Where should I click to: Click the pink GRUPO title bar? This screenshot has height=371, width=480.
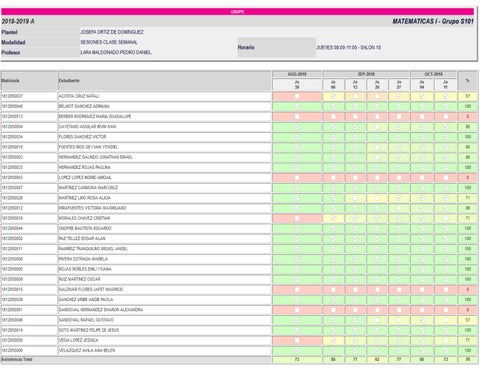pyautogui.click(x=237, y=12)
